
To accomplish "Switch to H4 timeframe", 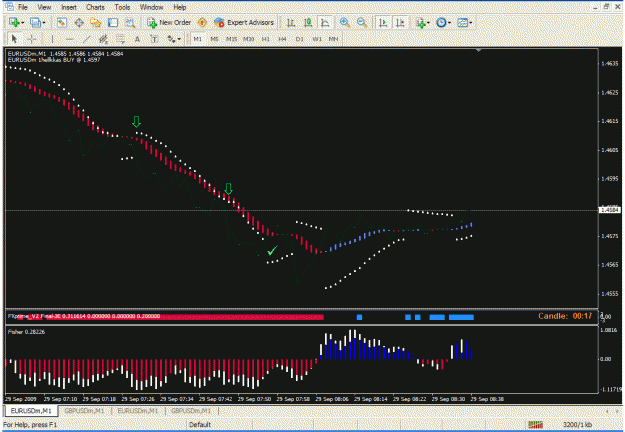I will pos(283,39).
